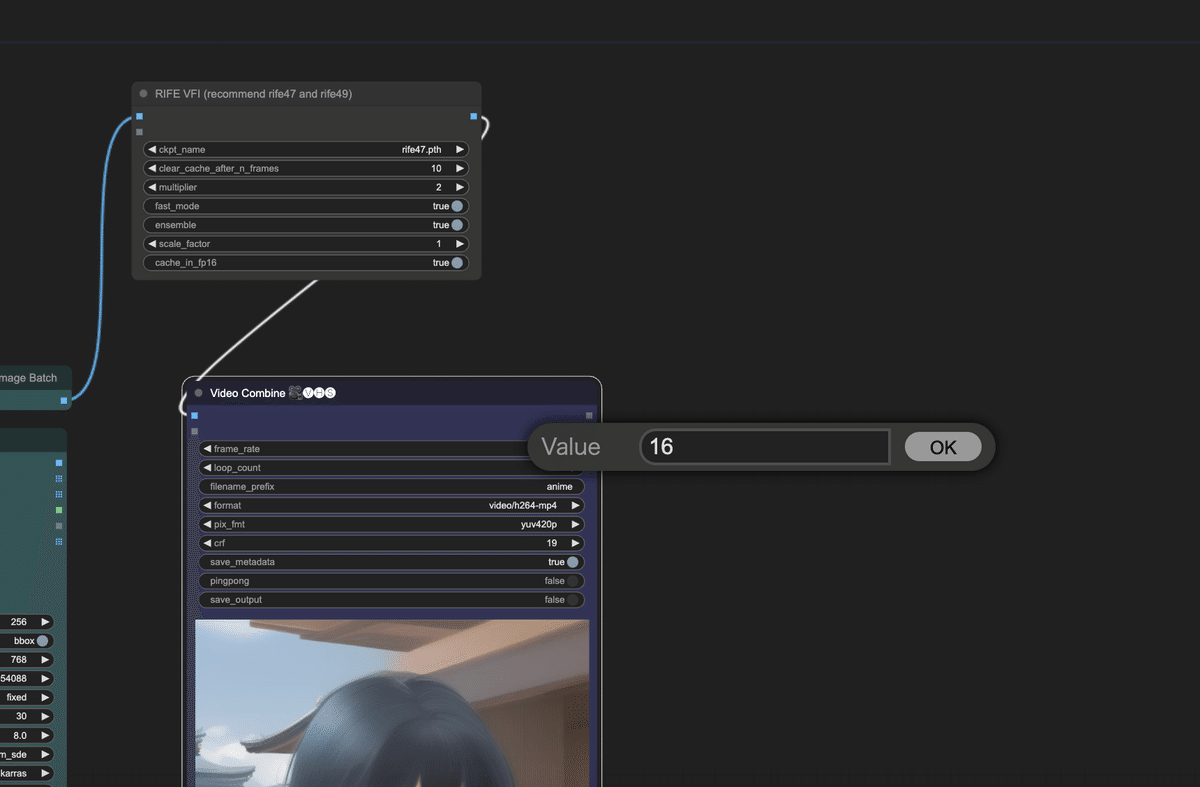This screenshot has width=1200, height=787.
Task: Click the blue input port on the RIFE VFI node
Action: pos(139,116)
